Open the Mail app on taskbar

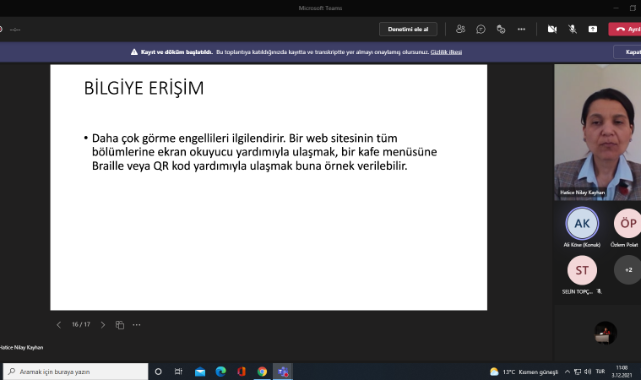tap(200, 371)
